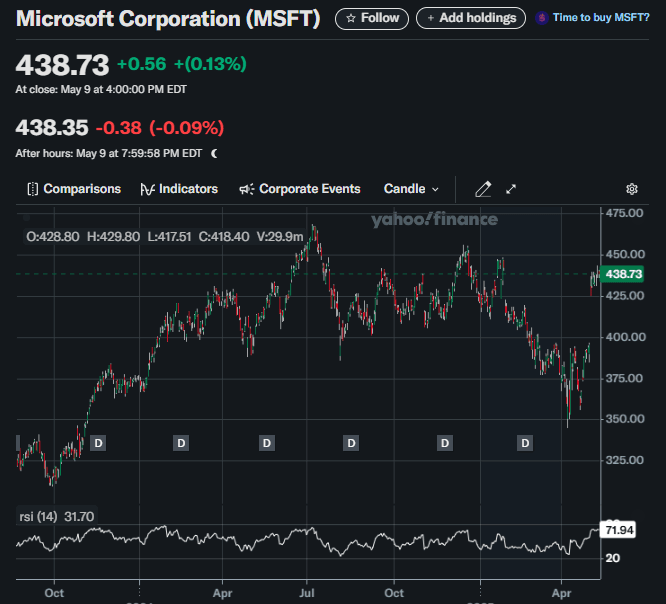Click the rightmost D dividend marker
The width and height of the screenshot is (666, 604).
(x=525, y=442)
